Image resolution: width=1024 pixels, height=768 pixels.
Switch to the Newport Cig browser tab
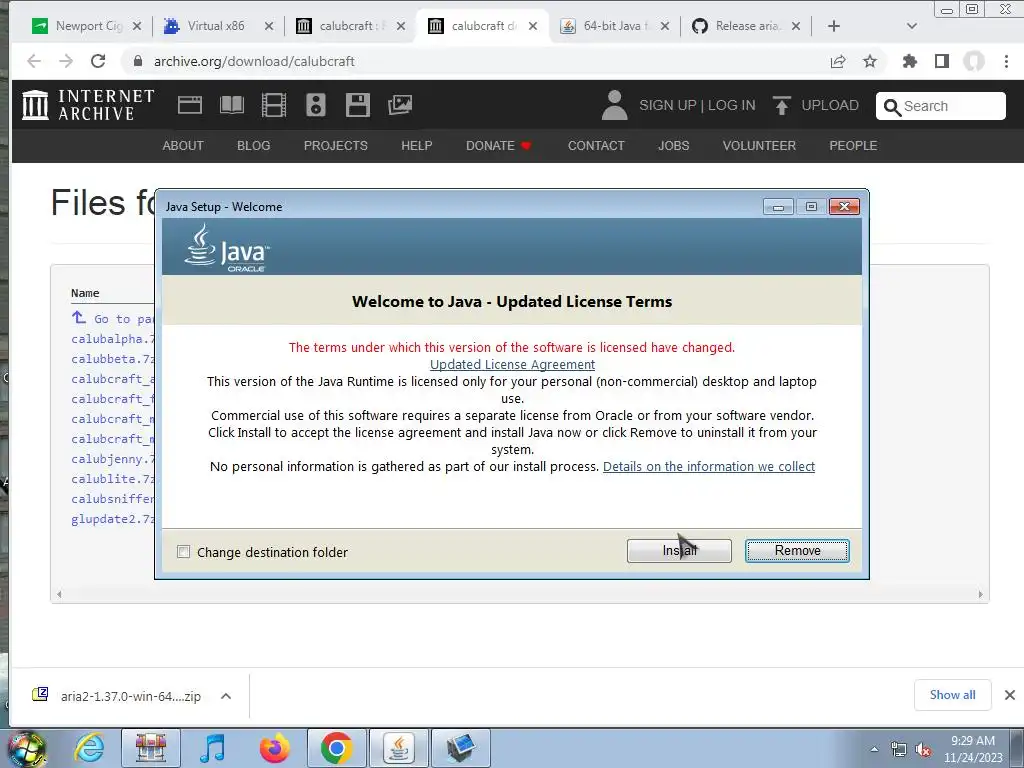coord(88,26)
